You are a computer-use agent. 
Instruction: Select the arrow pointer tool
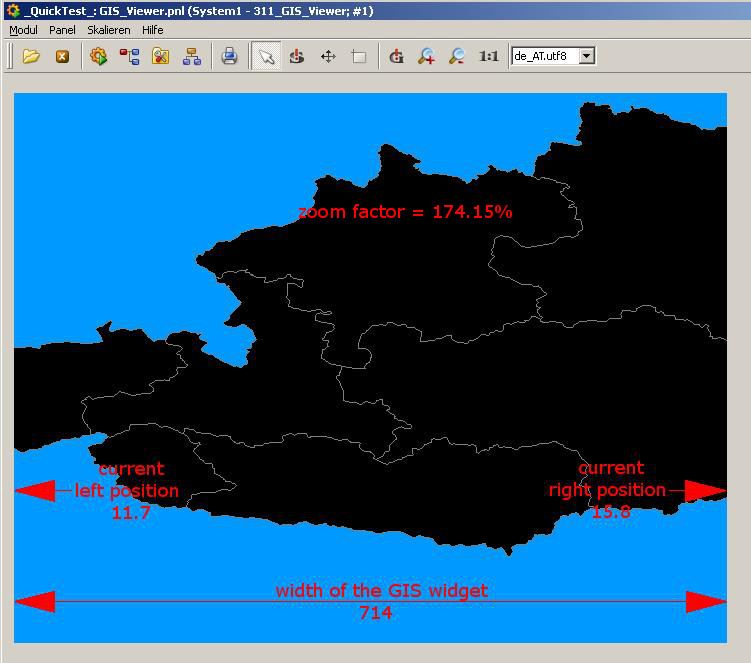tap(266, 56)
